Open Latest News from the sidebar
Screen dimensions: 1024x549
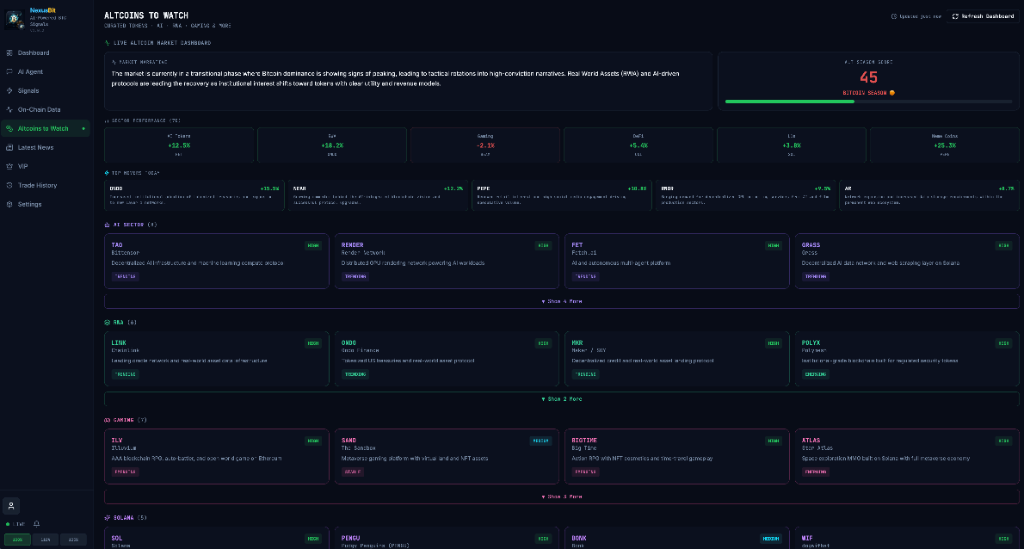click(46, 148)
